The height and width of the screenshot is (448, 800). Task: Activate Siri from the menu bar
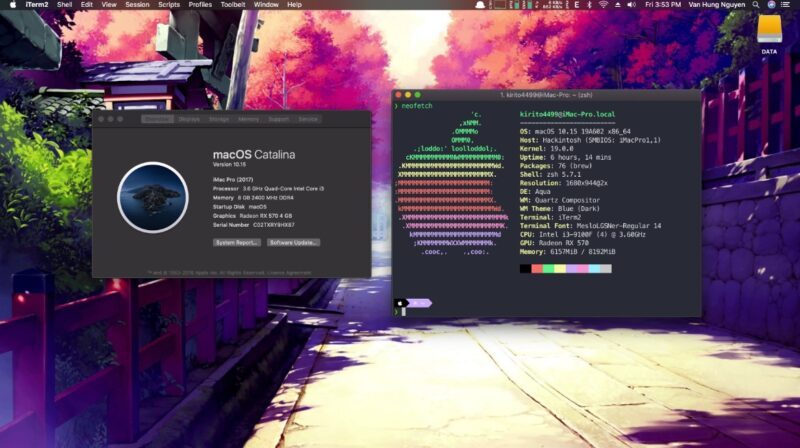pyautogui.click(x=771, y=5)
